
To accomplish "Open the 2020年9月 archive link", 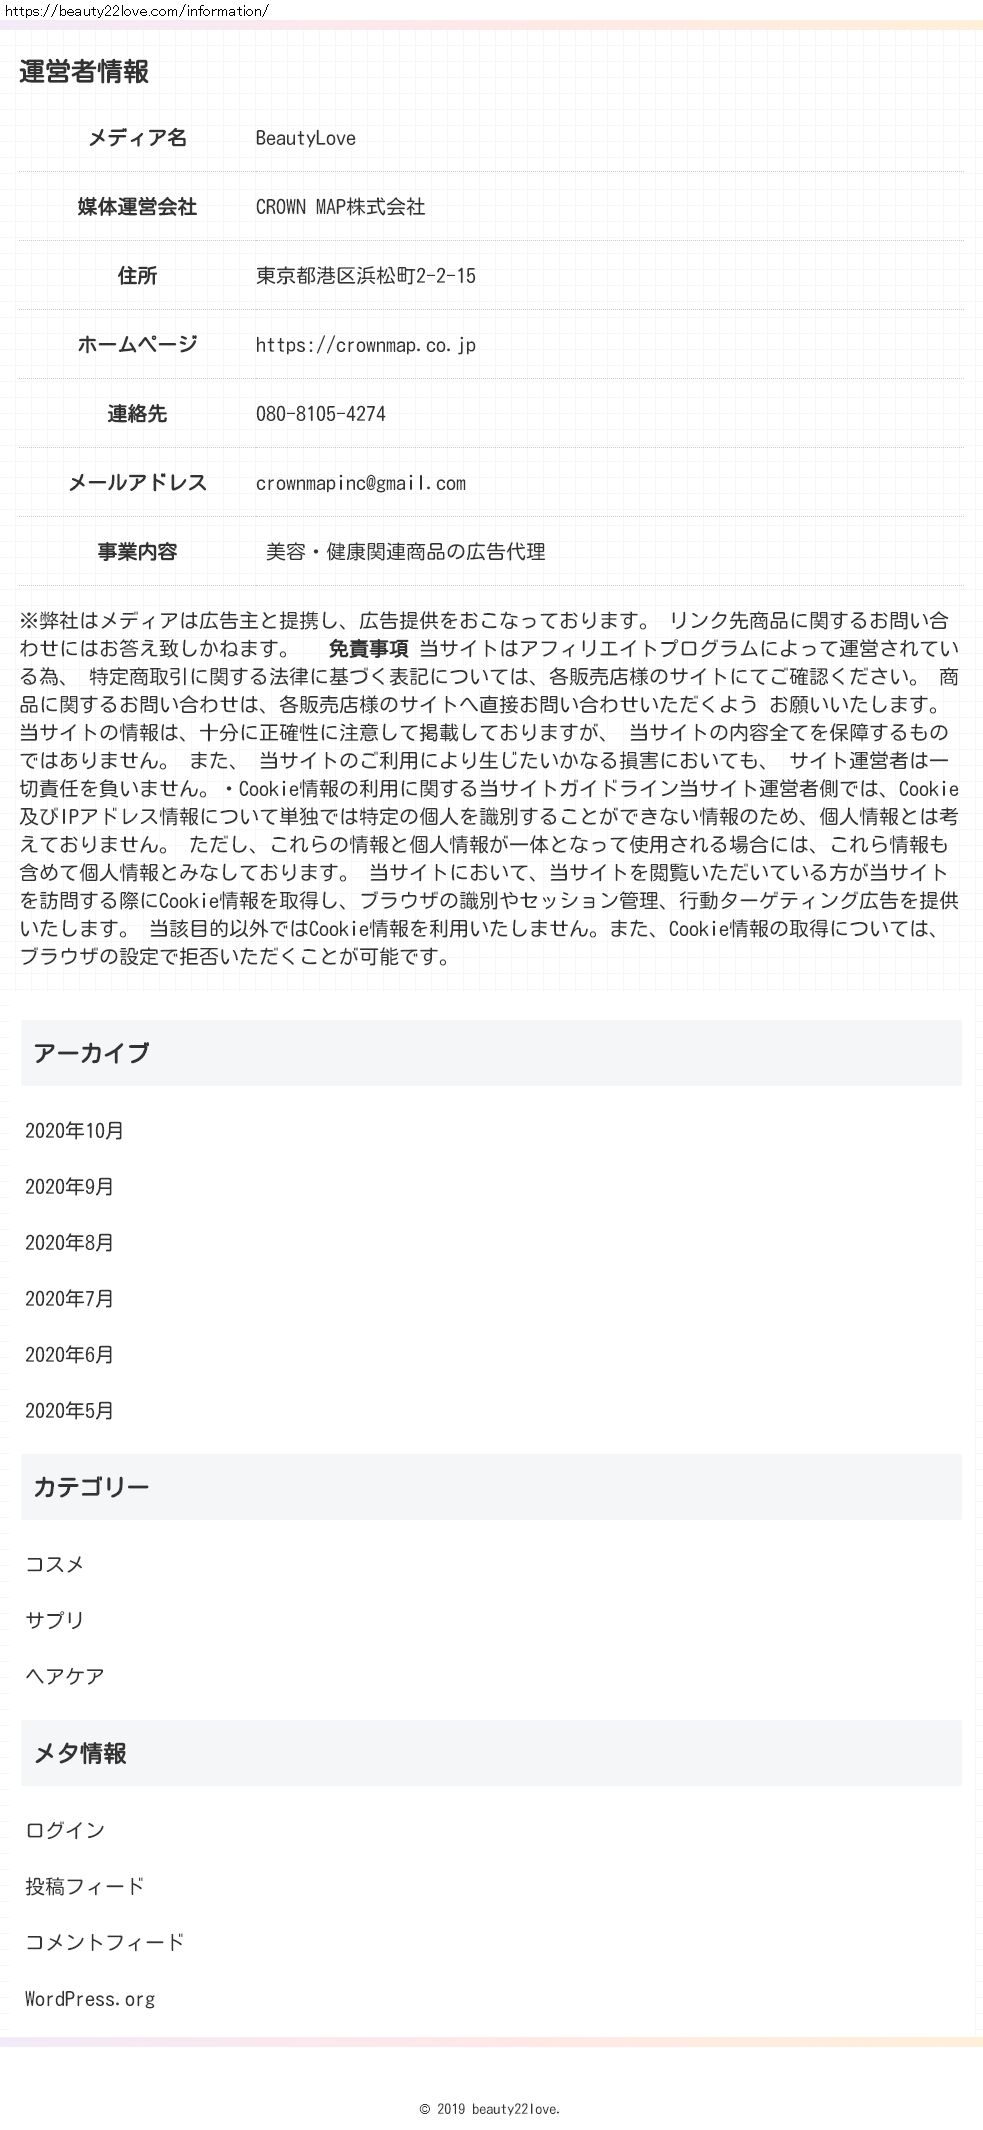I will click(70, 1187).
